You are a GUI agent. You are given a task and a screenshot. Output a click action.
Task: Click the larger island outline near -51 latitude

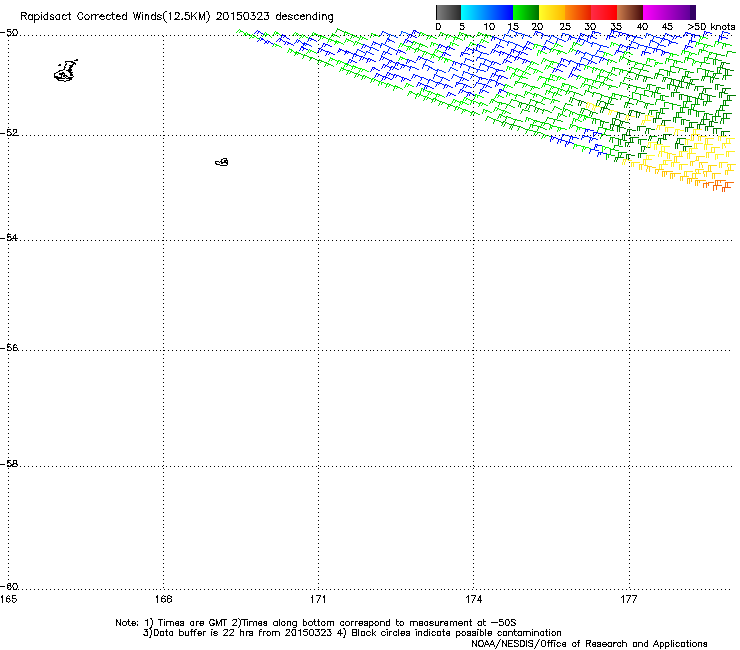[x=66, y=71]
